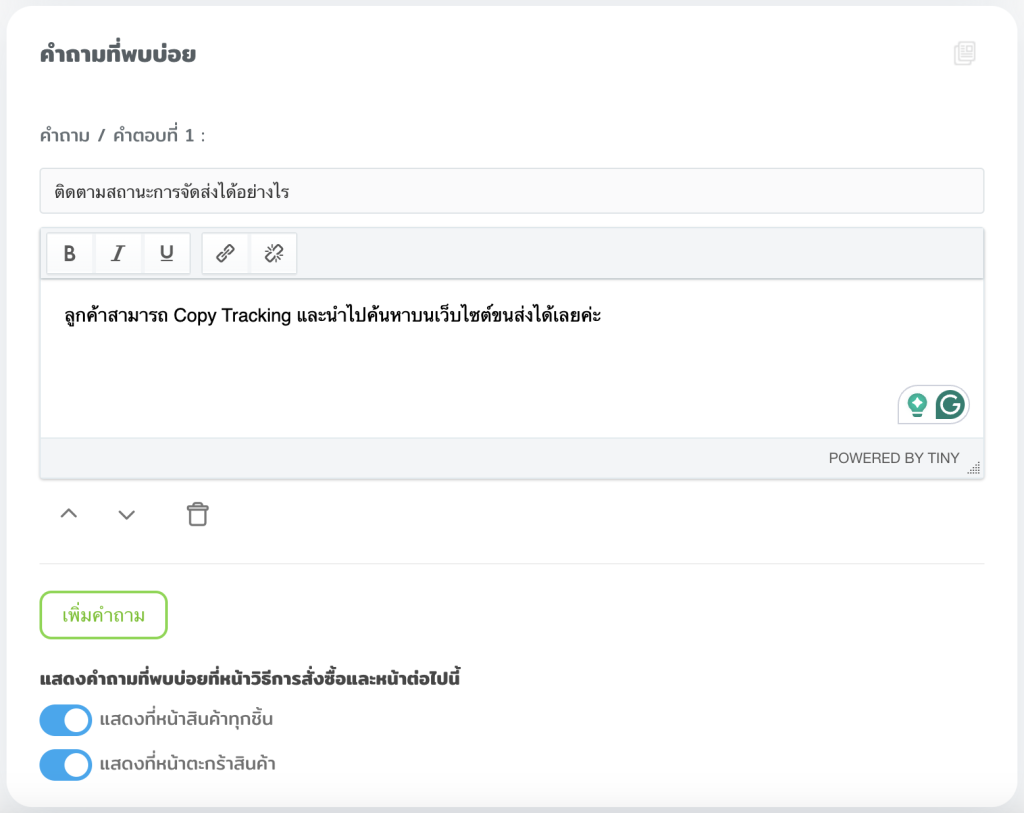Viewport: 1024px width, 813px height.
Task: Open the POWERED BY TINY link
Action: 893,458
